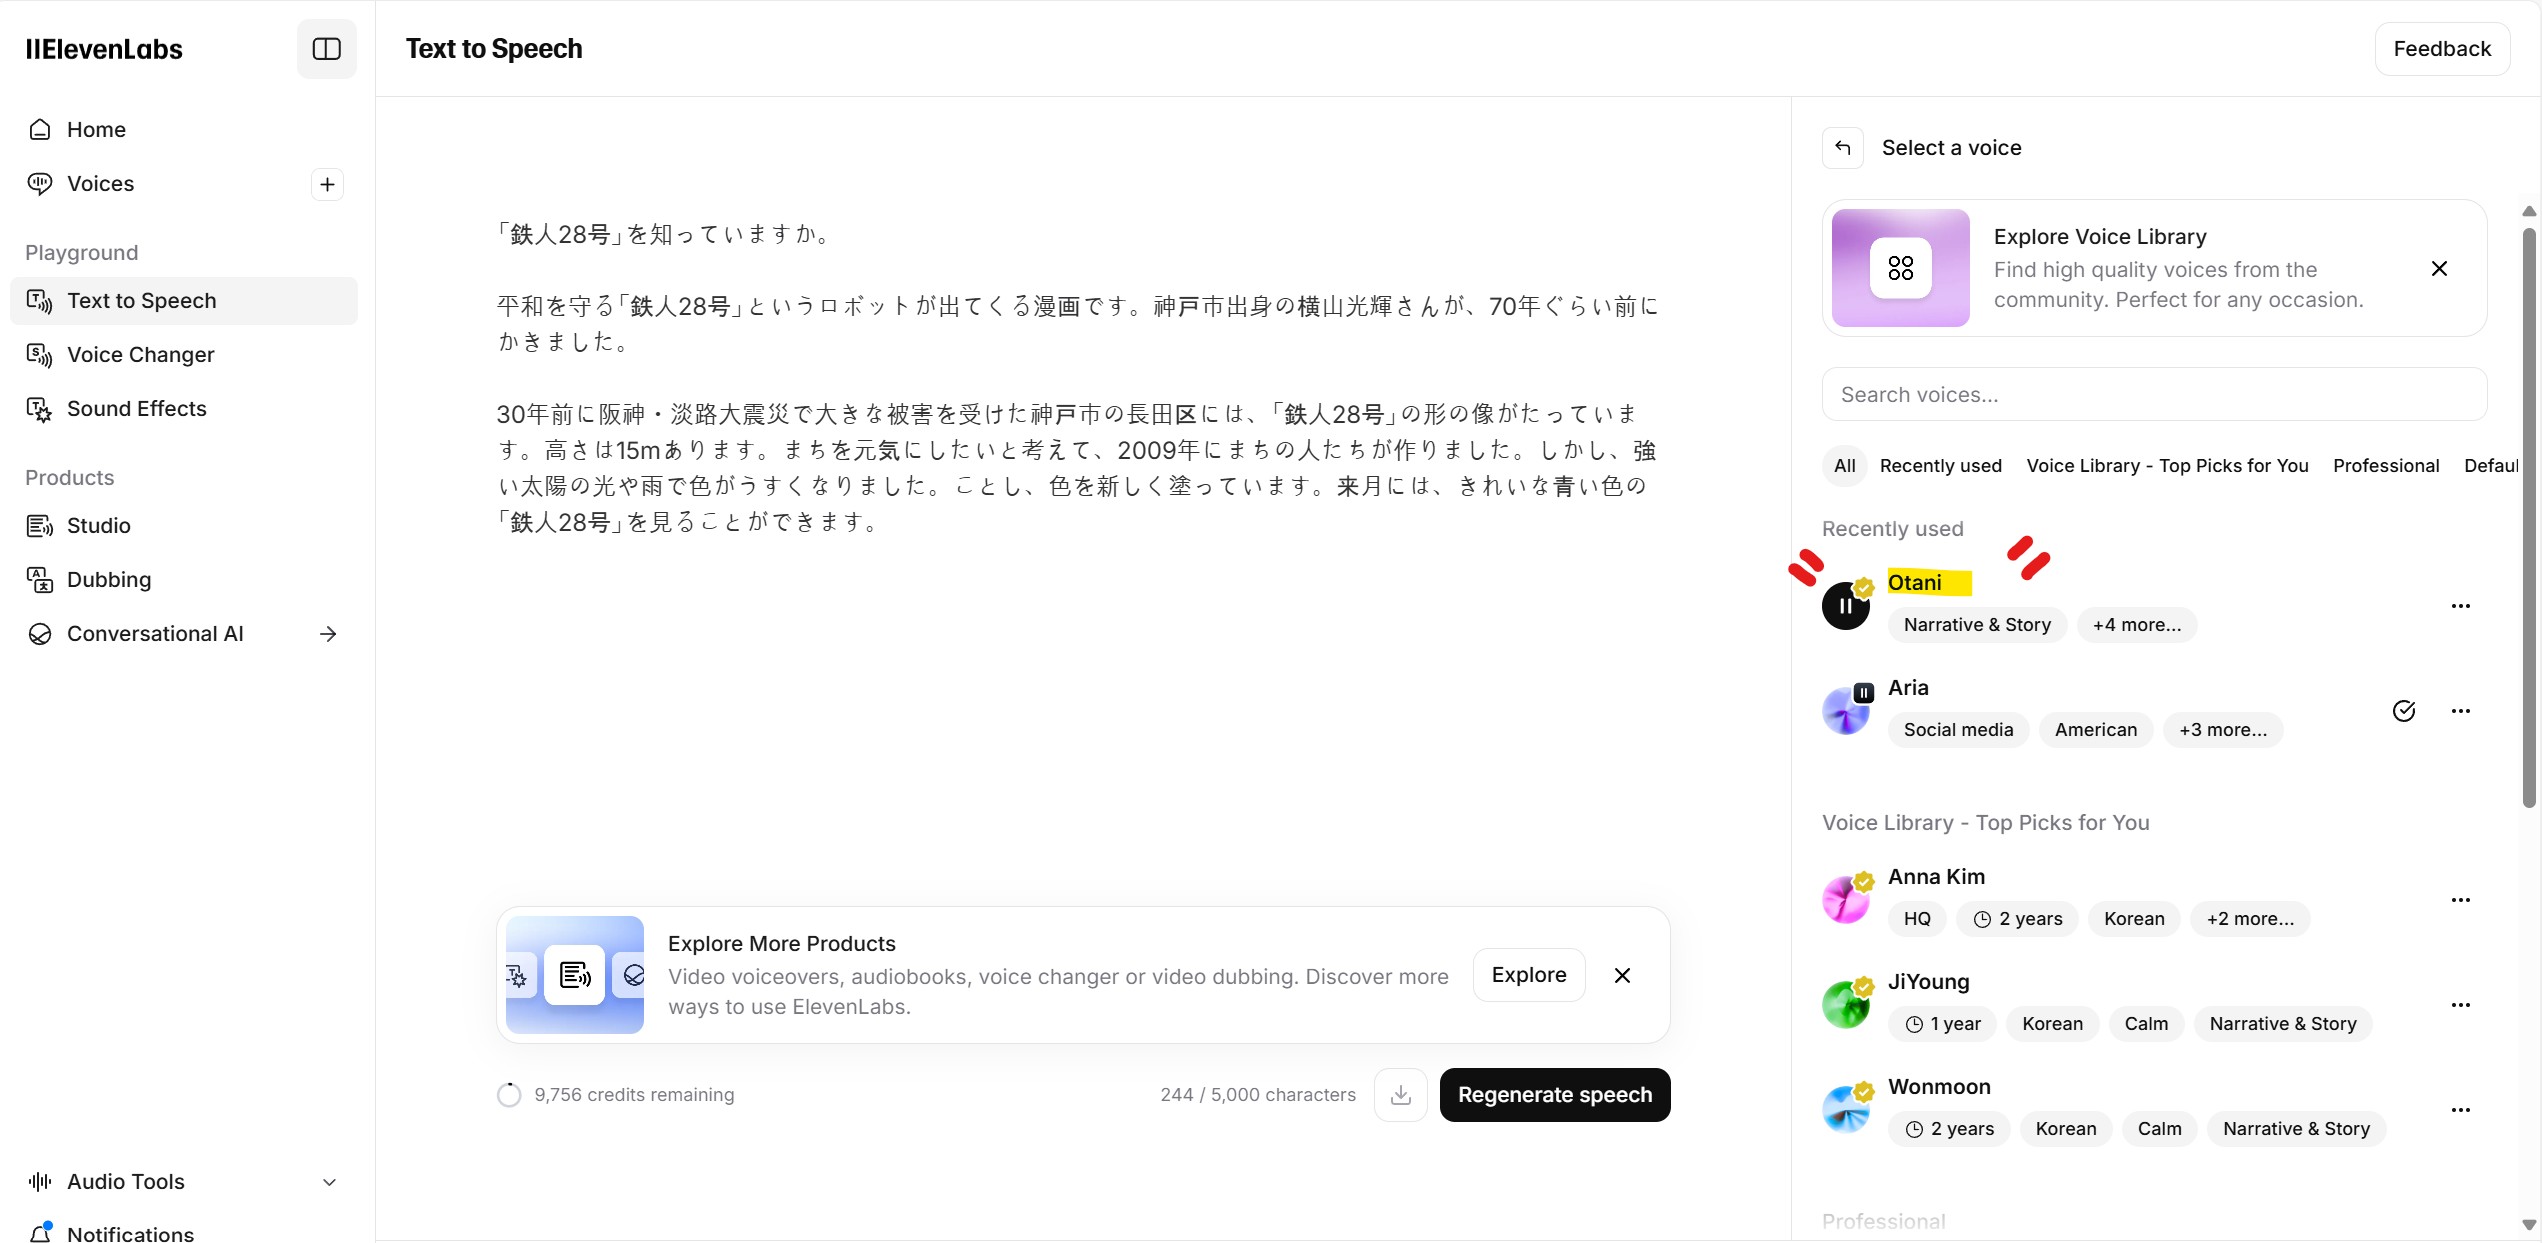2542x1243 pixels.
Task: Click Calm tag on JiYoung
Action: (2146, 1024)
